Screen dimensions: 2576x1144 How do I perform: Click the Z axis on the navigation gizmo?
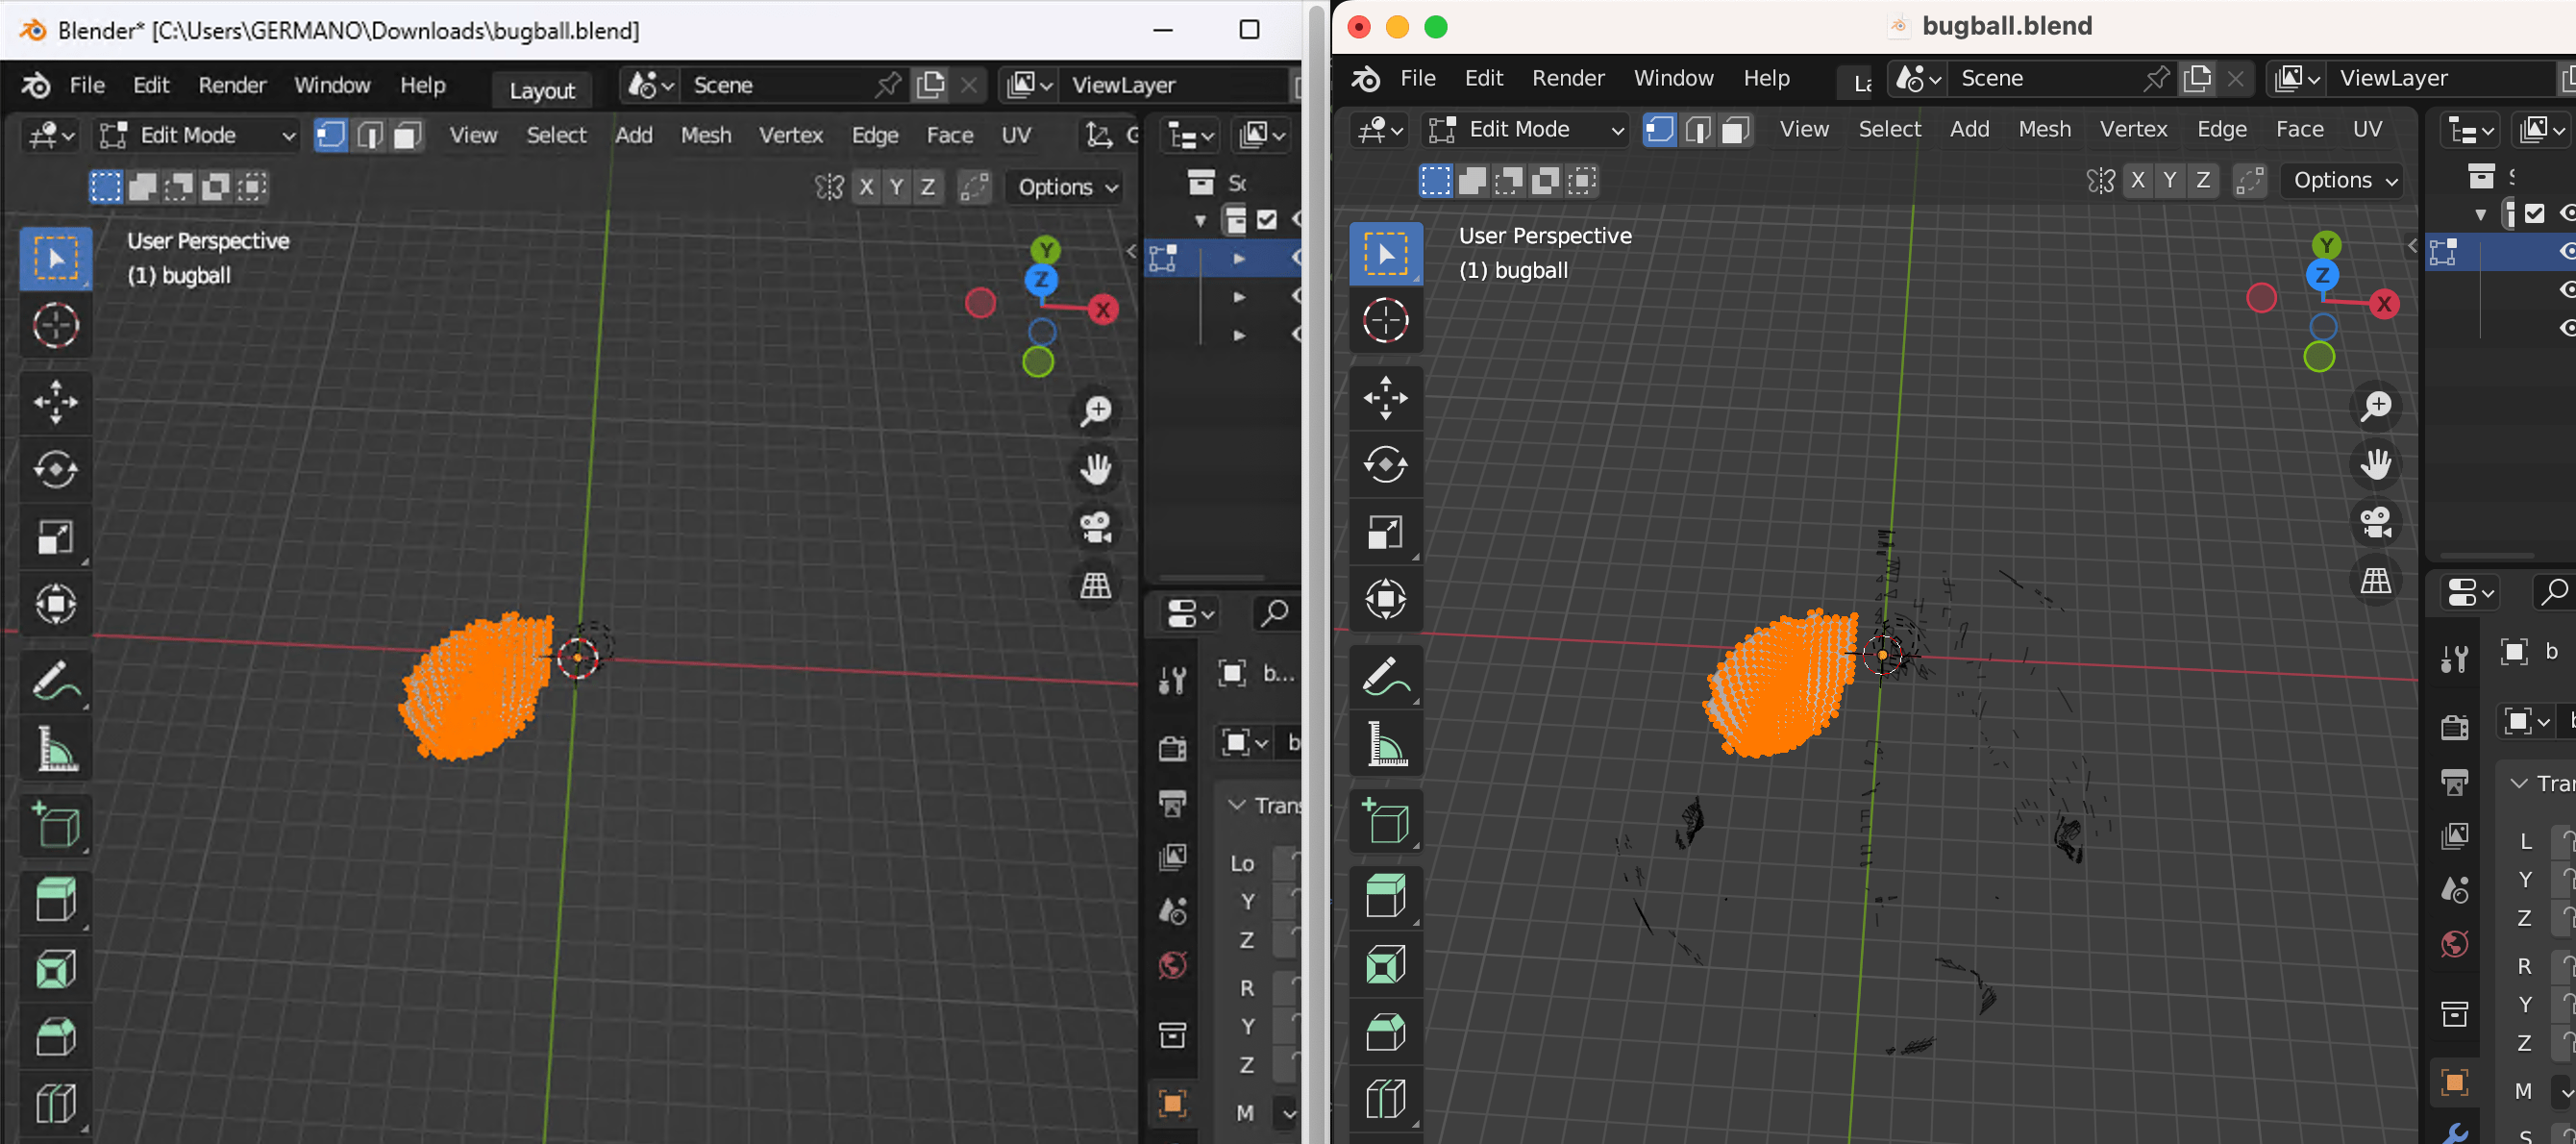click(x=1042, y=281)
